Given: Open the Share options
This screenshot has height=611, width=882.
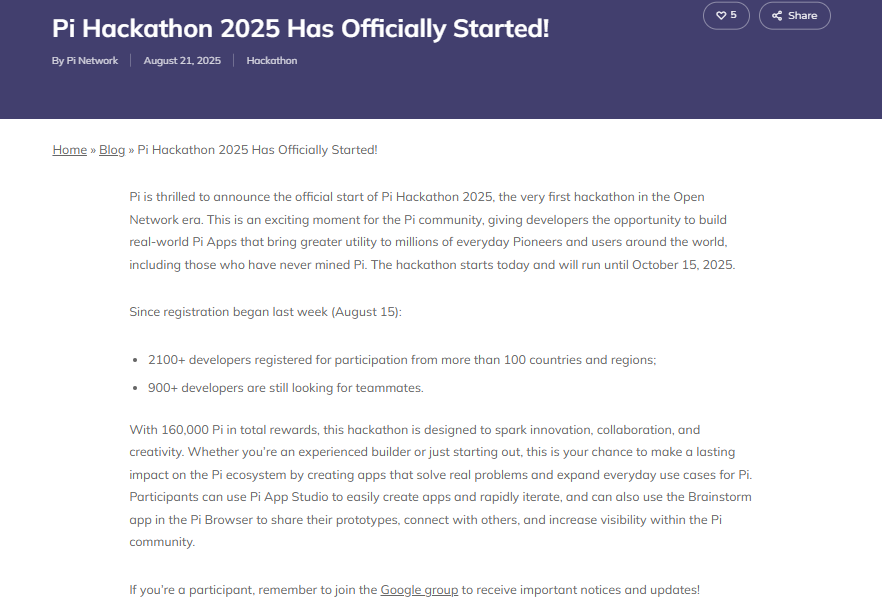Looking at the screenshot, I should (x=795, y=15).
